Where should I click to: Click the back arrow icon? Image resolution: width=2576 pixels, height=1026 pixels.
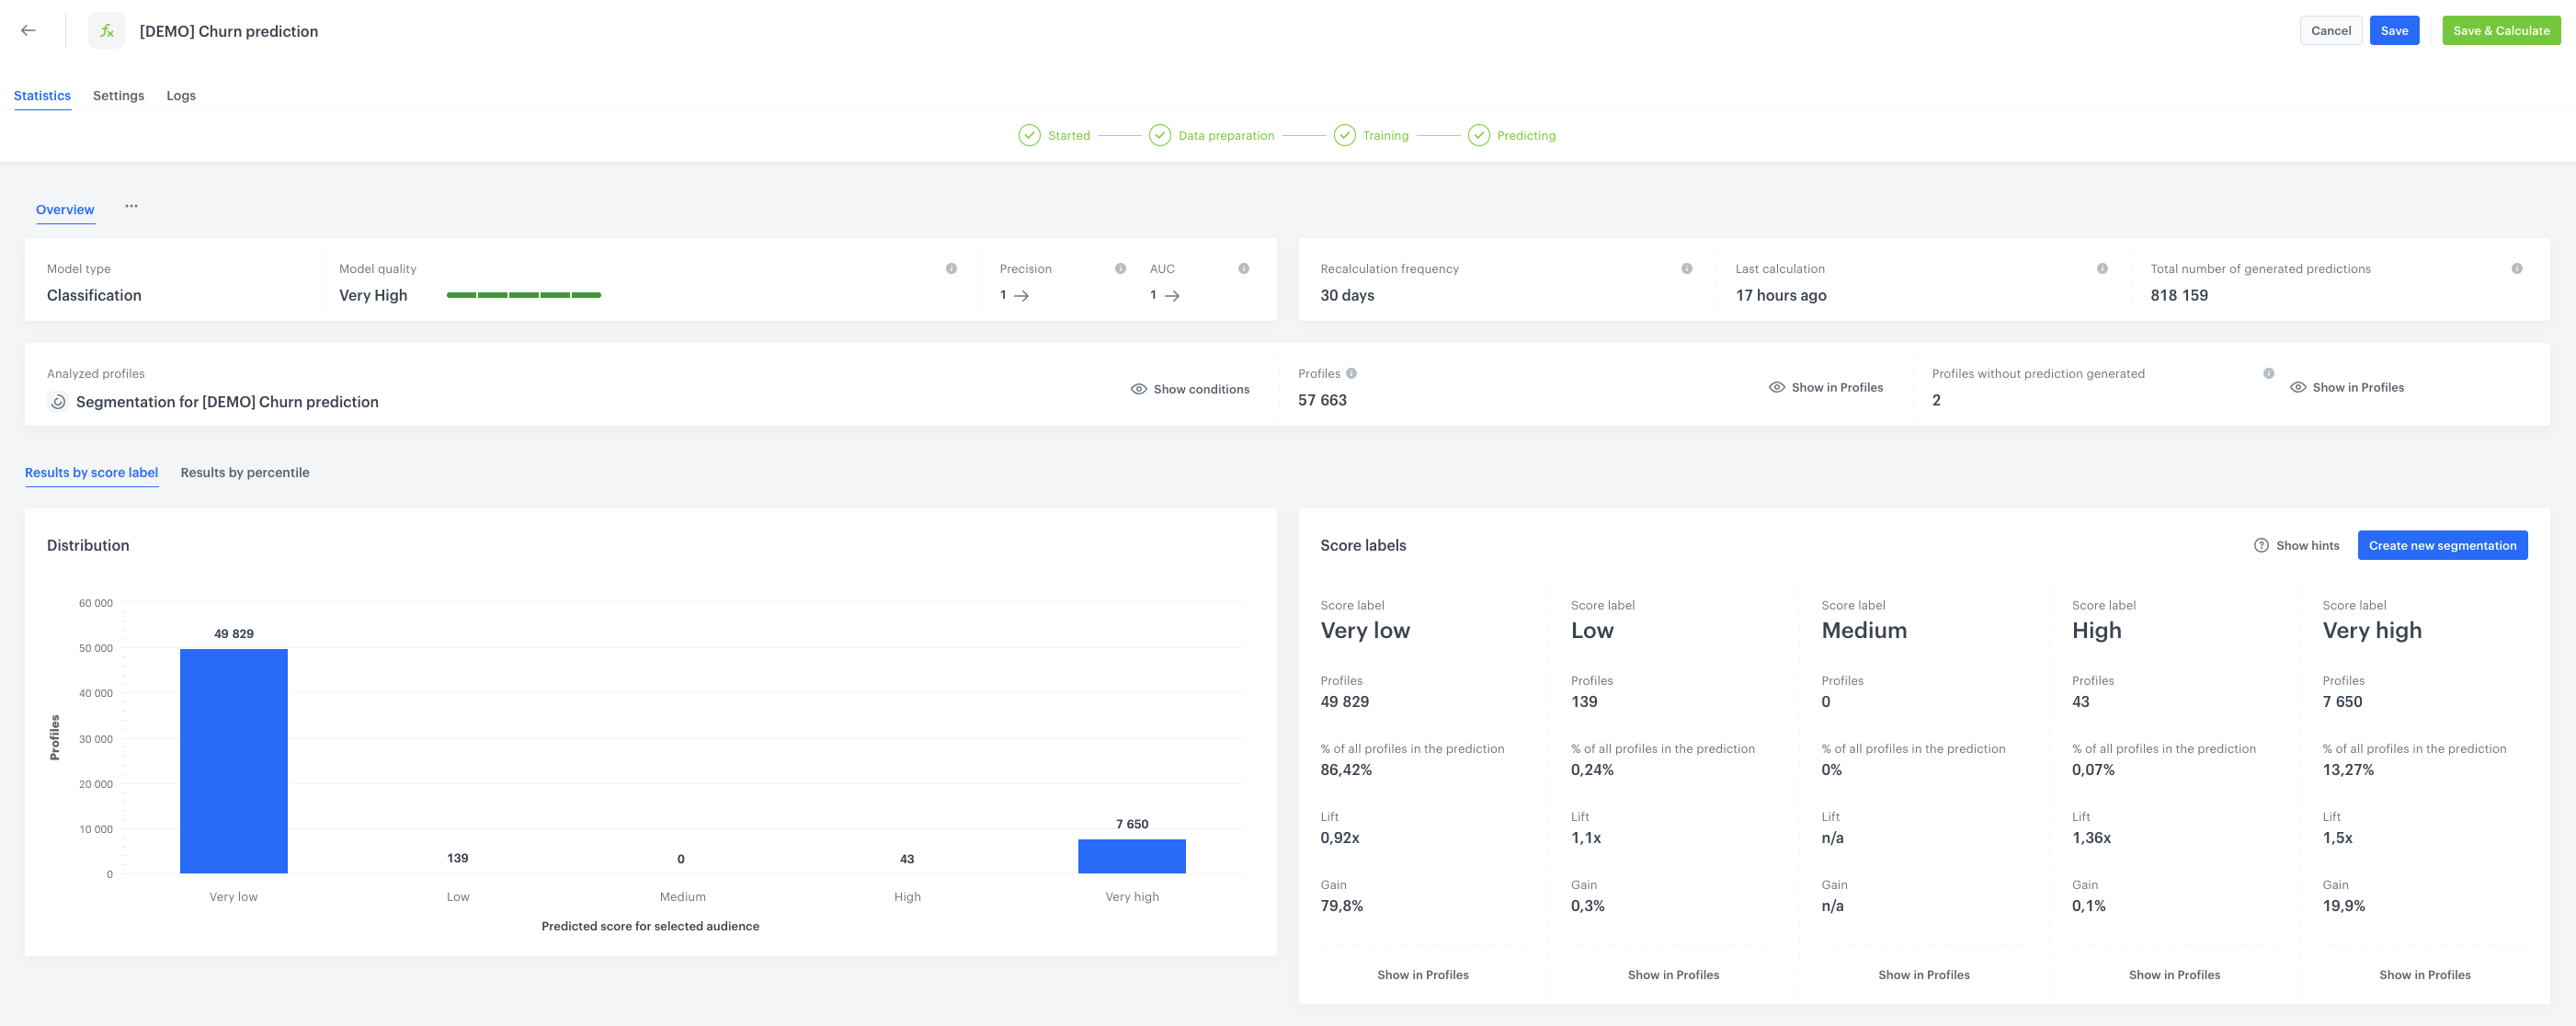click(28, 31)
